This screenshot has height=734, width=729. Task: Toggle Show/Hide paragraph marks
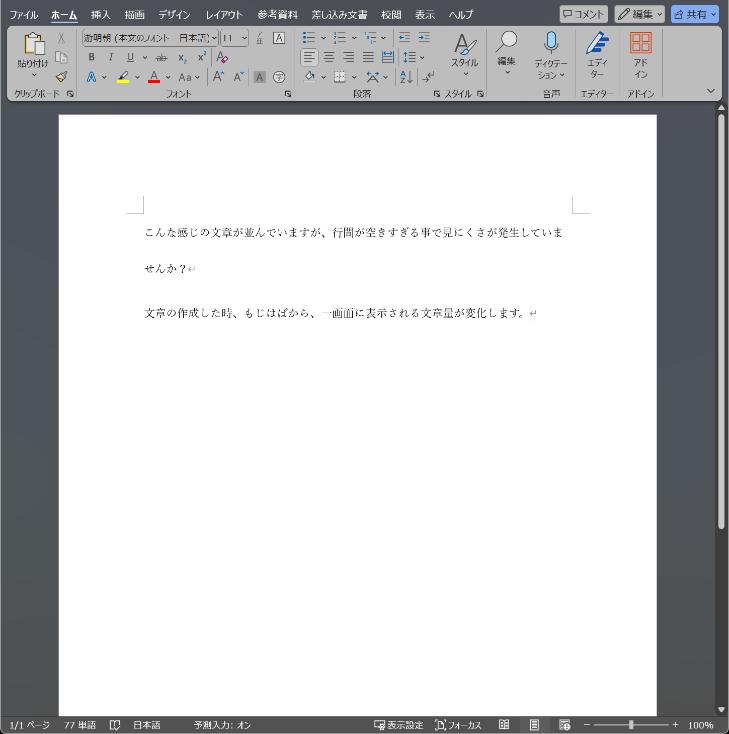pos(427,77)
